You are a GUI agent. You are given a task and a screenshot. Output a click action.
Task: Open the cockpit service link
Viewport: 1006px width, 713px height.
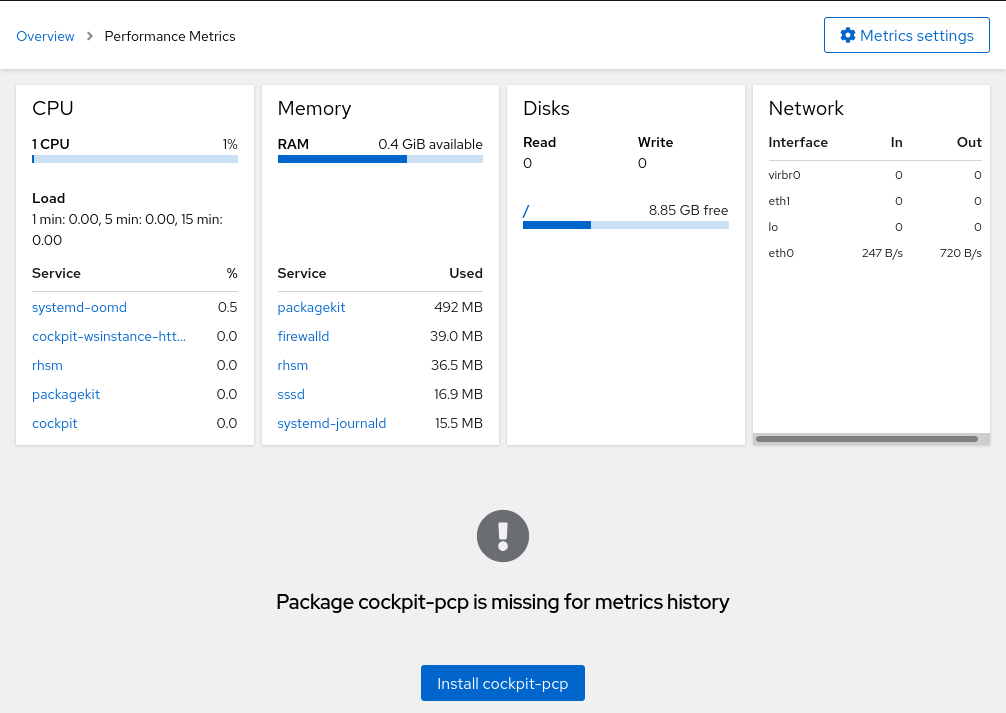click(x=55, y=423)
